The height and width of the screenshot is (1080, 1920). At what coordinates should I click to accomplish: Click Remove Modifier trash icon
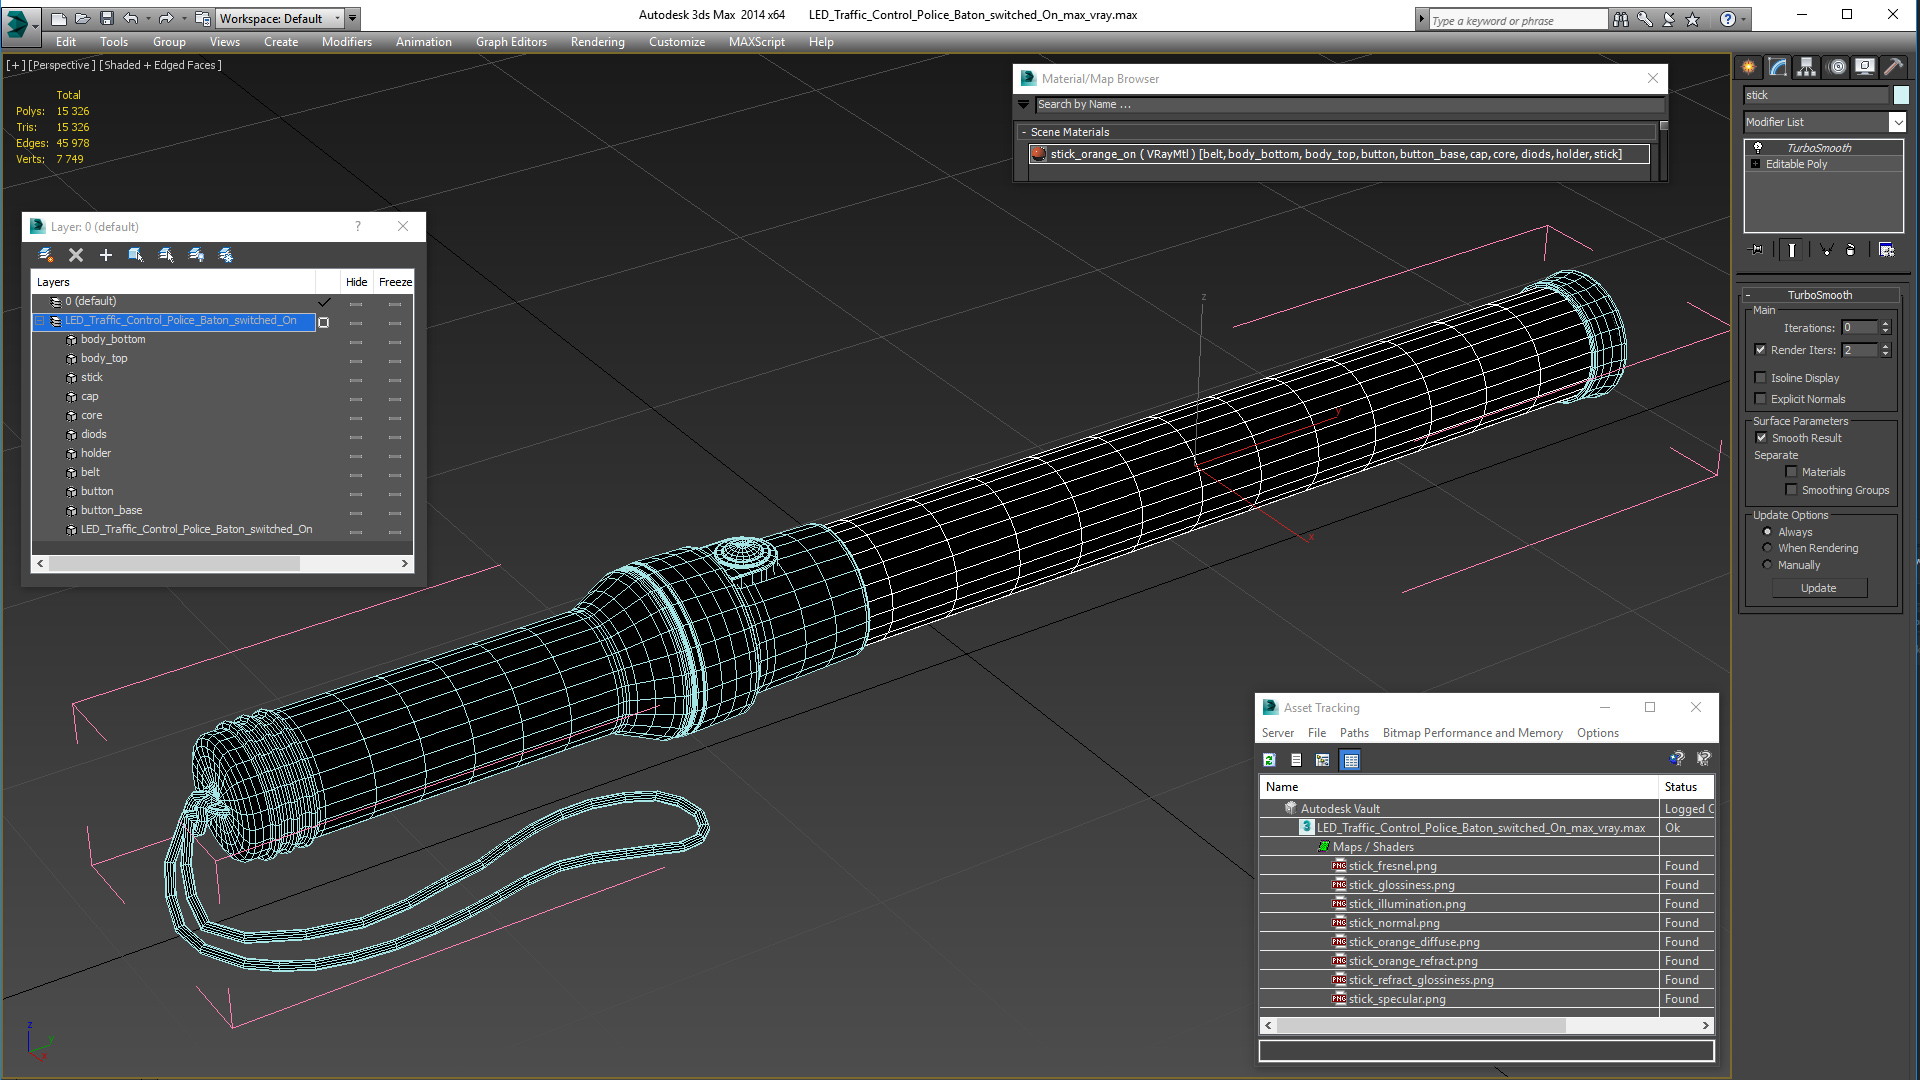point(1850,250)
